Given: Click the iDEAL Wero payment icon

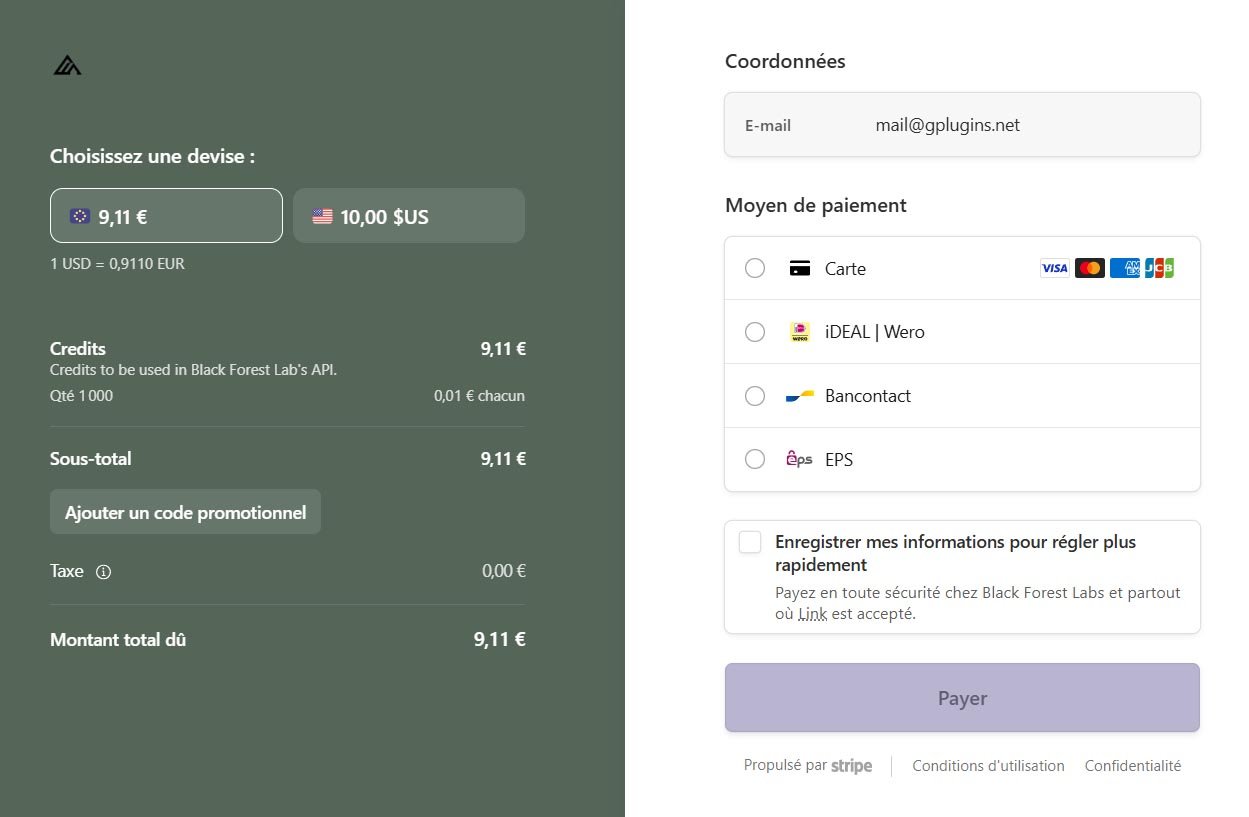Looking at the screenshot, I should [x=799, y=332].
